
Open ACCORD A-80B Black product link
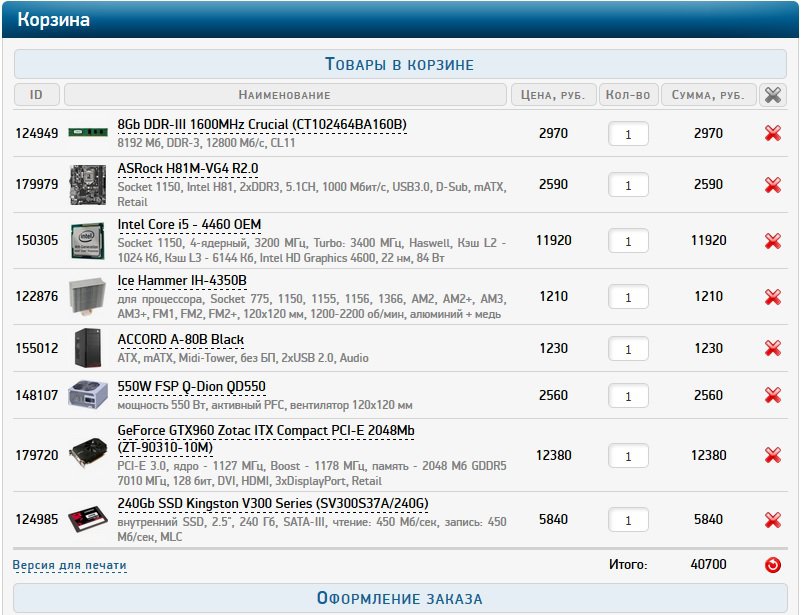point(181,340)
